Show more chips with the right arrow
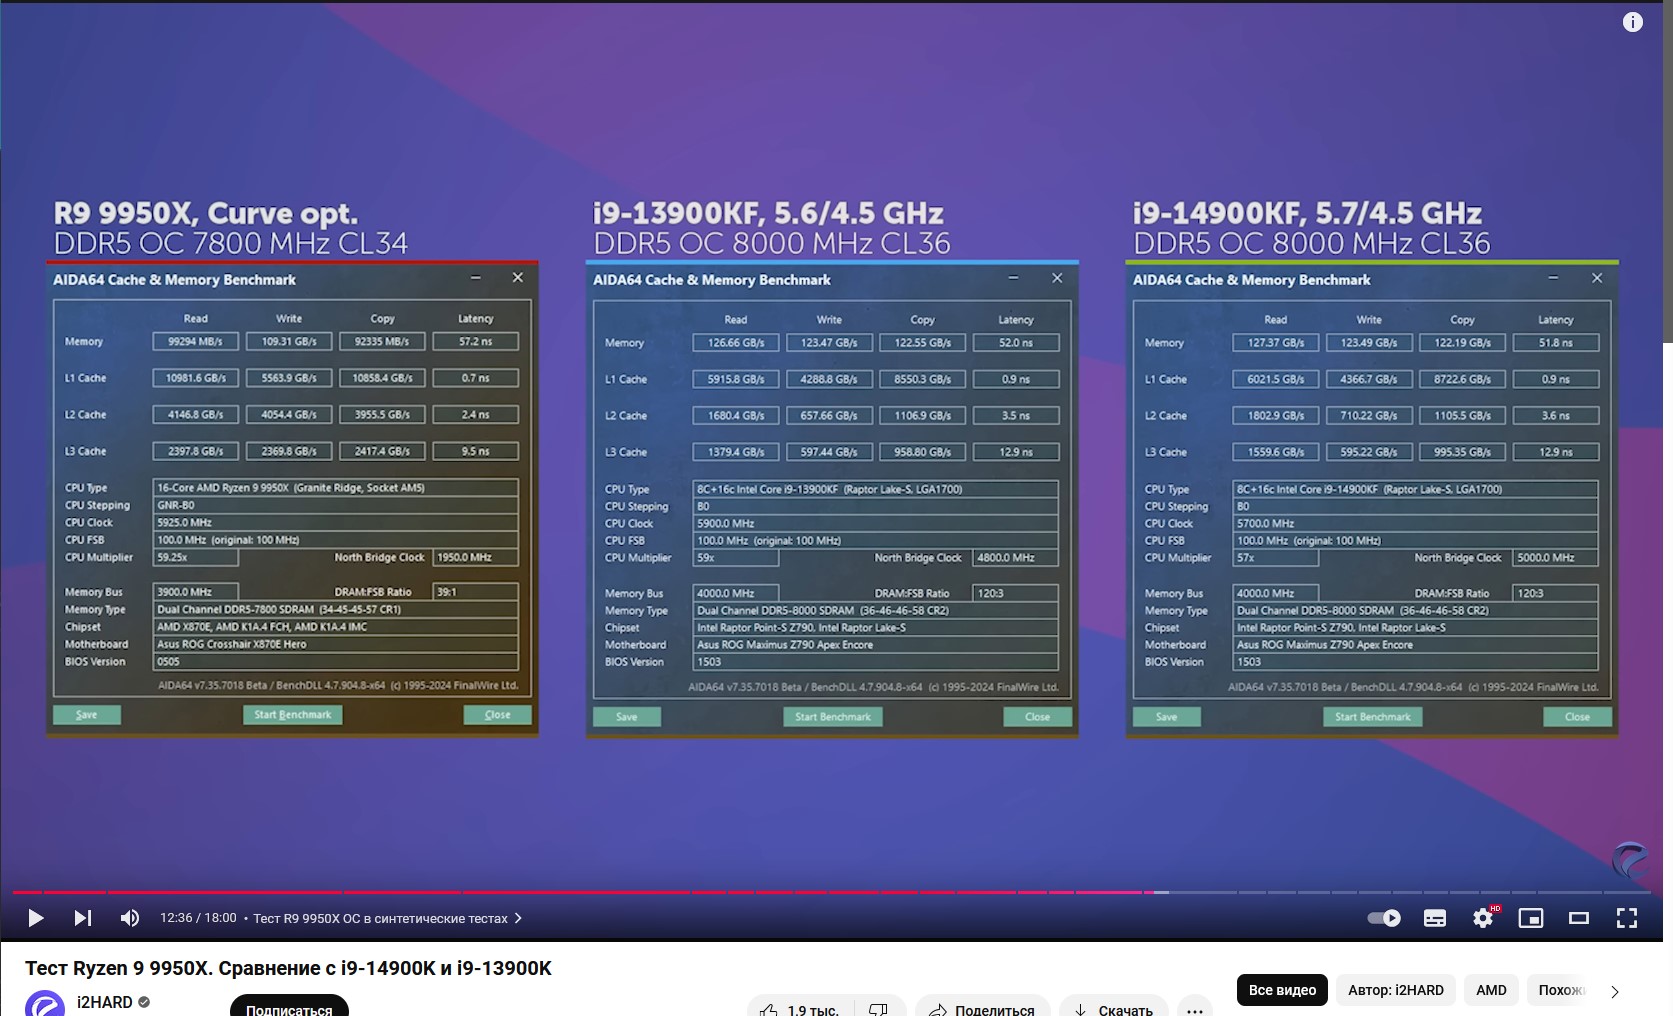1673x1016 pixels. pyautogui.click(x=1615, y=991)
